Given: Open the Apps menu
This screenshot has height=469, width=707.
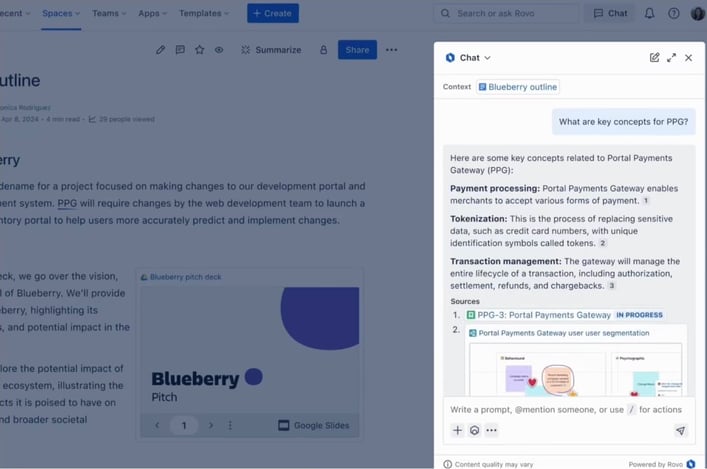Looking at the screenshot, I should pyautogui.click(x=152, y=14).
